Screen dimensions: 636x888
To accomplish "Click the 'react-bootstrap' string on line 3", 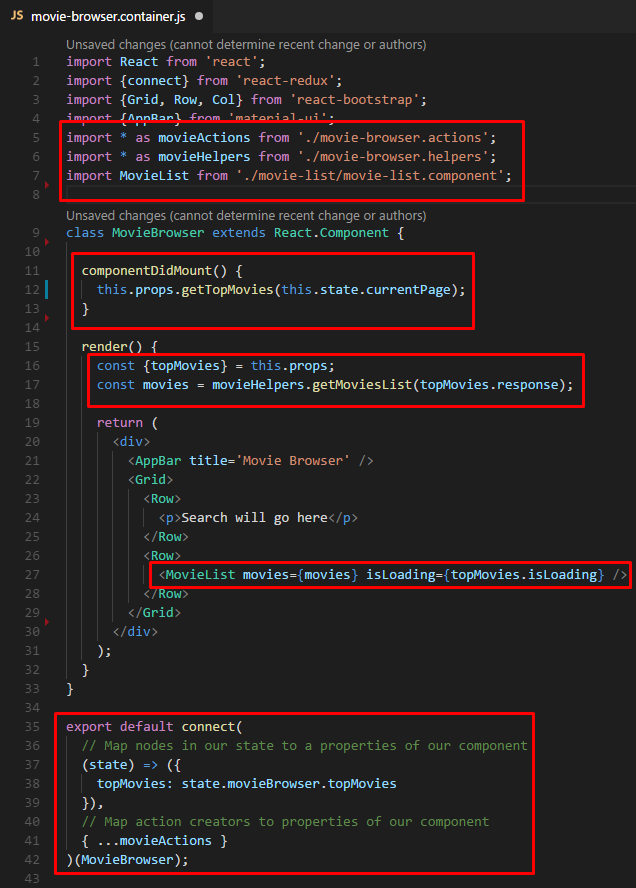I will (x=355, y=100).
